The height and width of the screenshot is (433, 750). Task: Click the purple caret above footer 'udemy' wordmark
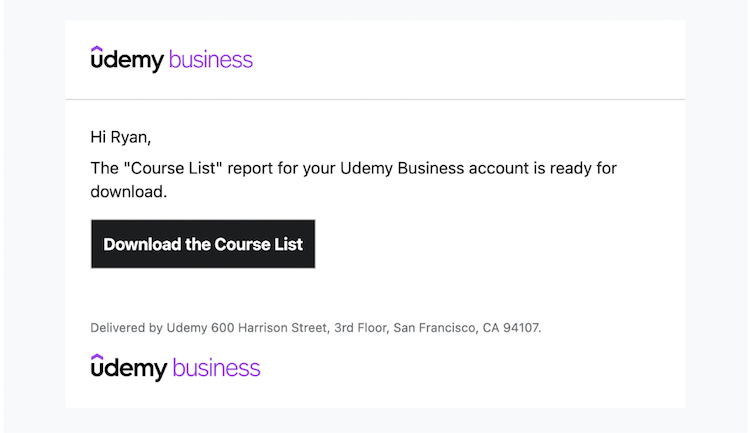(x=96, y=356)
